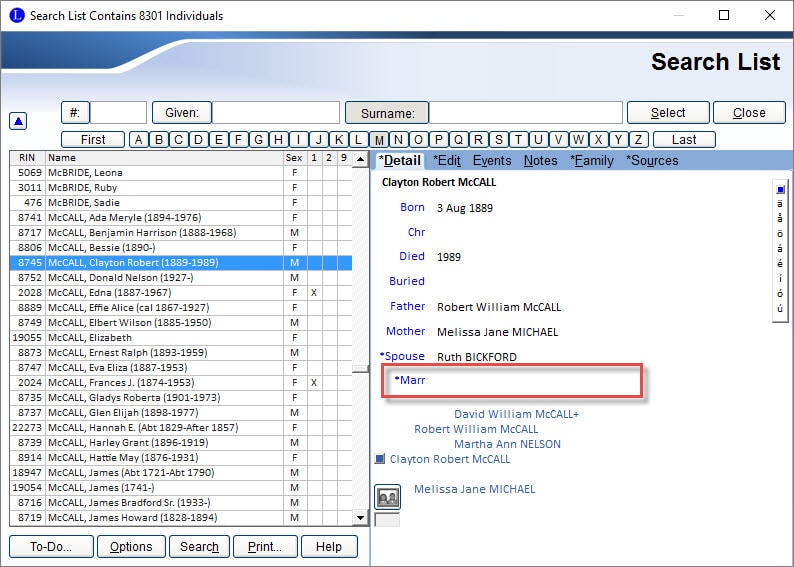Switch to the Sources tab
This screenshot has height=567, width=794.
[x=652, y=160]
